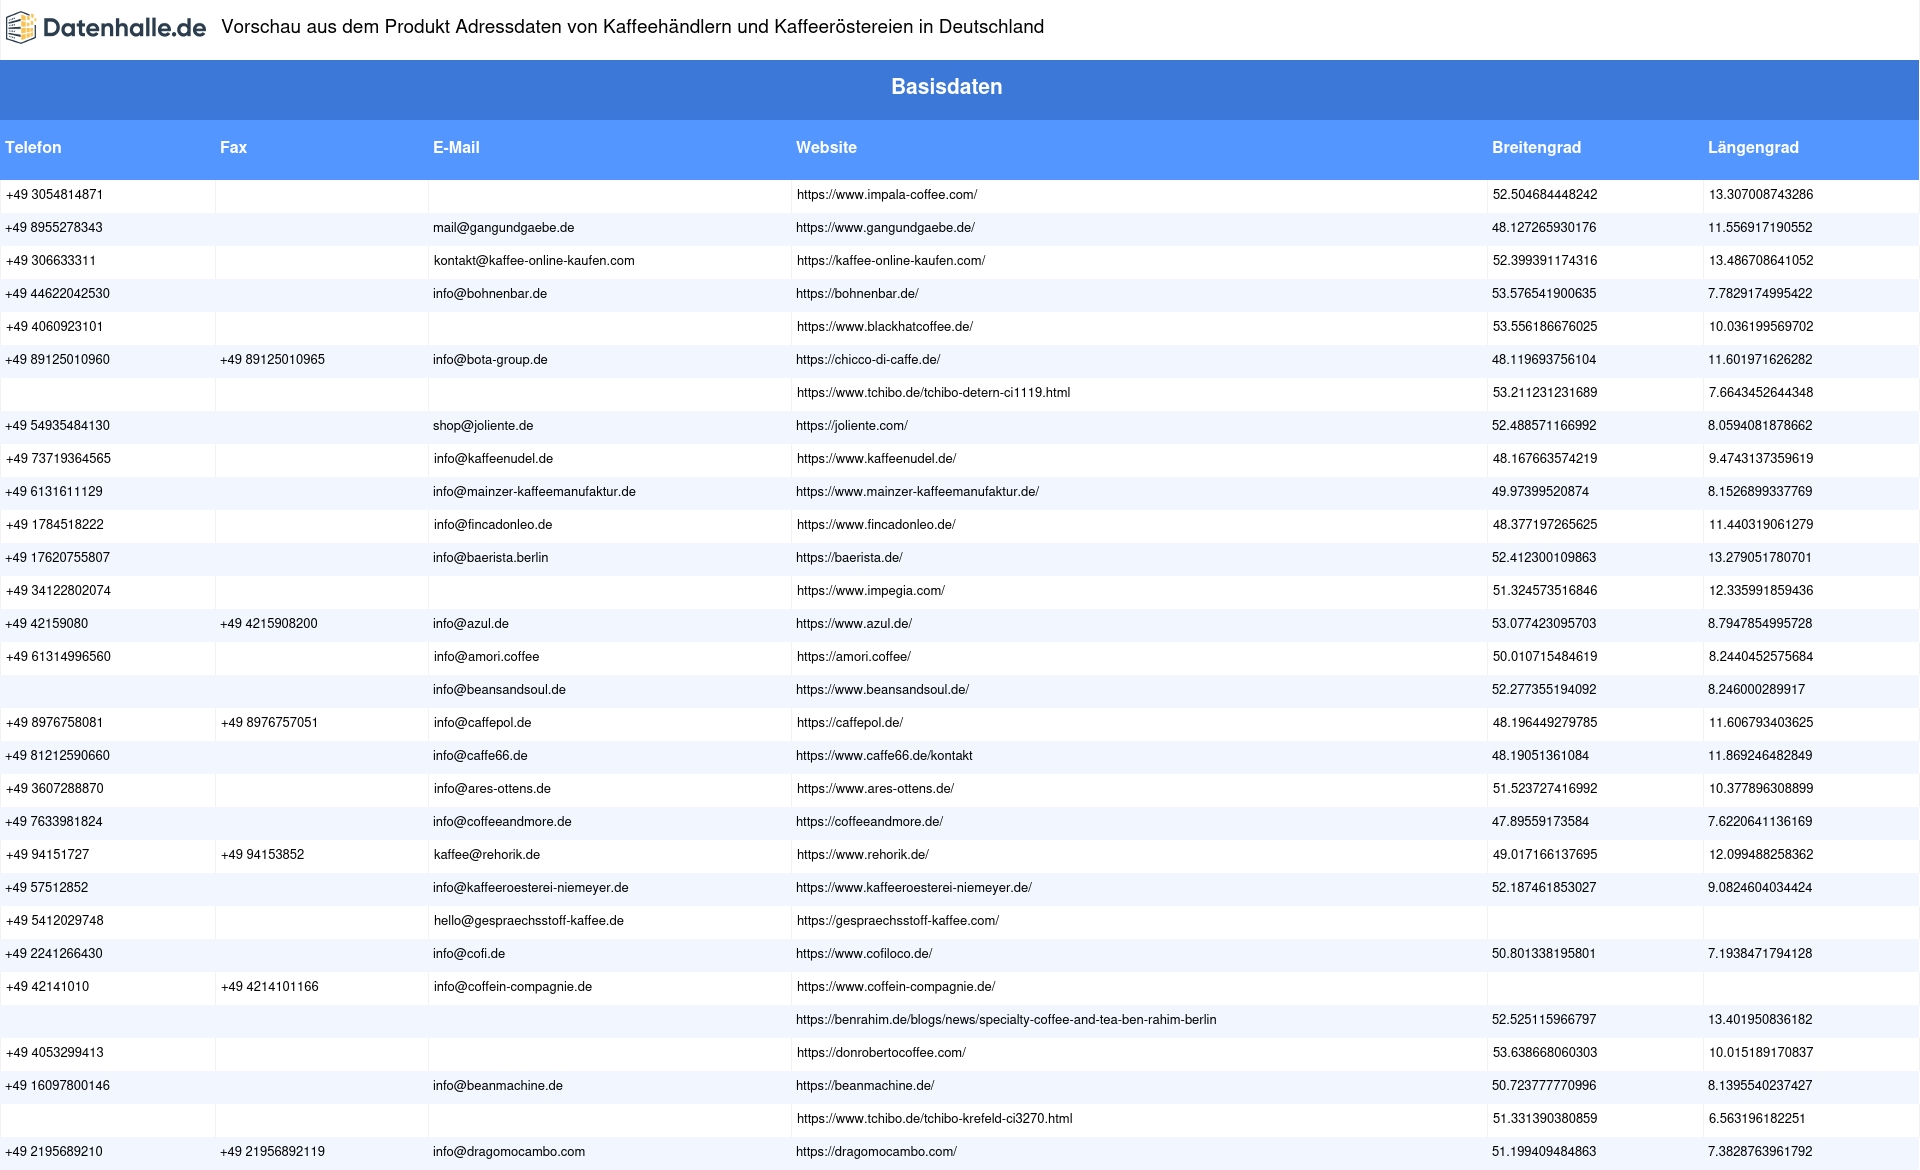
Task: Select website https://www.fincadonleo.de/
Action: click(x=876, y=525)
